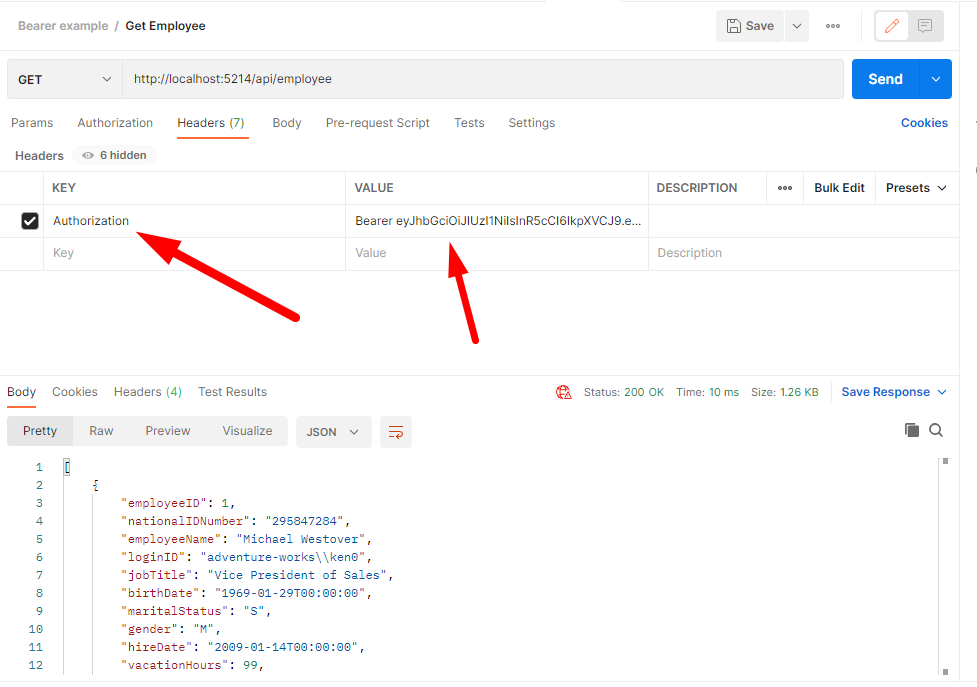Image resolution: width=977 pixels, height=687 pixels.
Task: Click the red globe network icon
Action: click(x=564, y=392)
